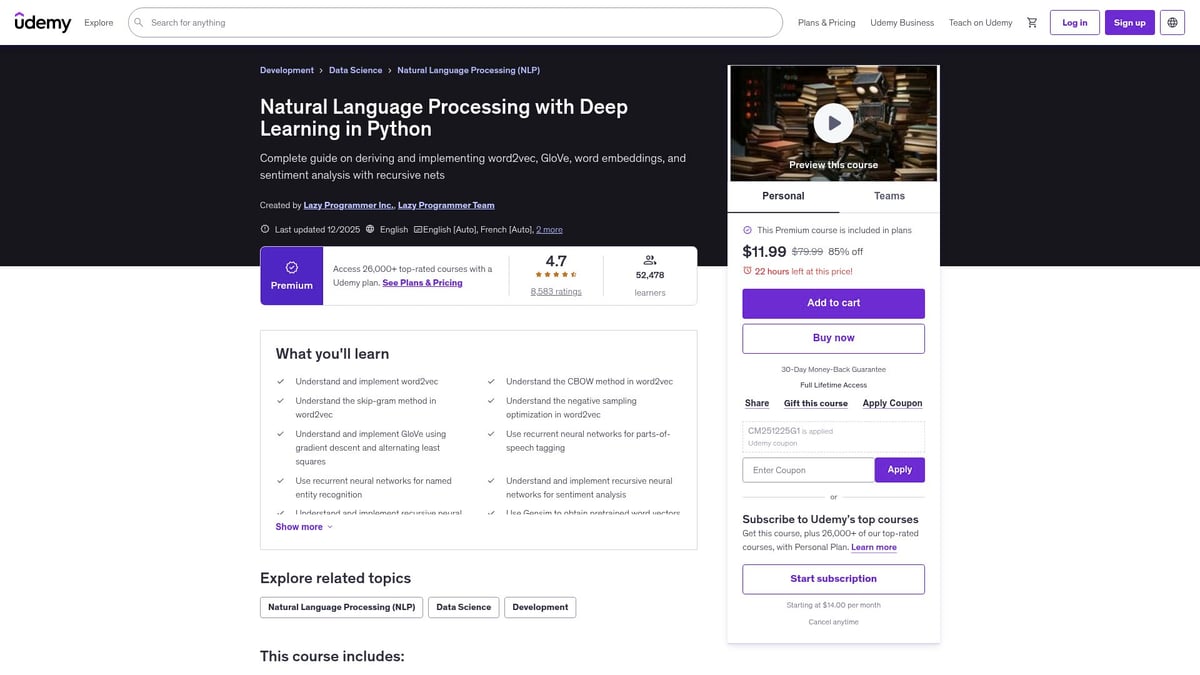The width and height of the screenshot is (1200, 675).
Task: Click the star rating icons
Action: (x=556, y=274)
